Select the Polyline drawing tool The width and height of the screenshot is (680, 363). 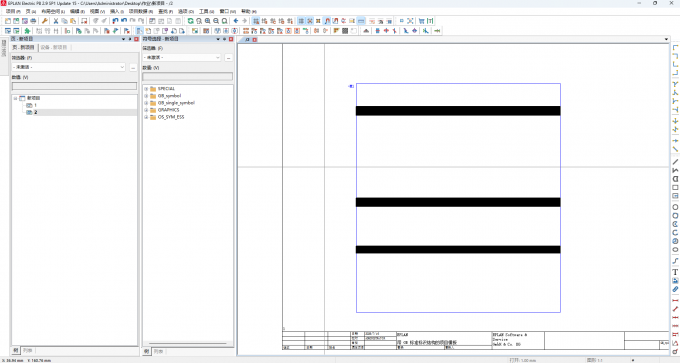(x=675, y=170)
